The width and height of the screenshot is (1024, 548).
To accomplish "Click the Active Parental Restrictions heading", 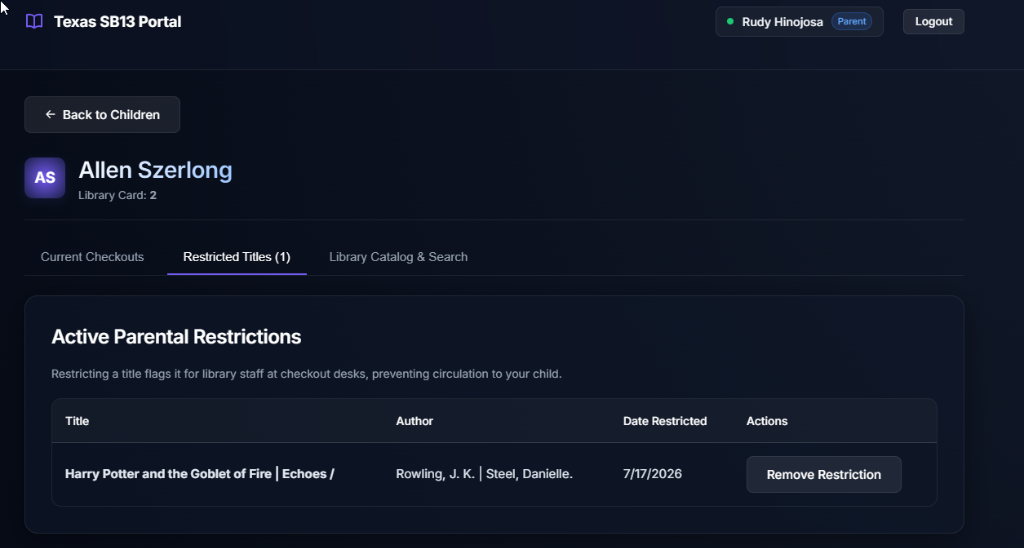I will 176,336.
